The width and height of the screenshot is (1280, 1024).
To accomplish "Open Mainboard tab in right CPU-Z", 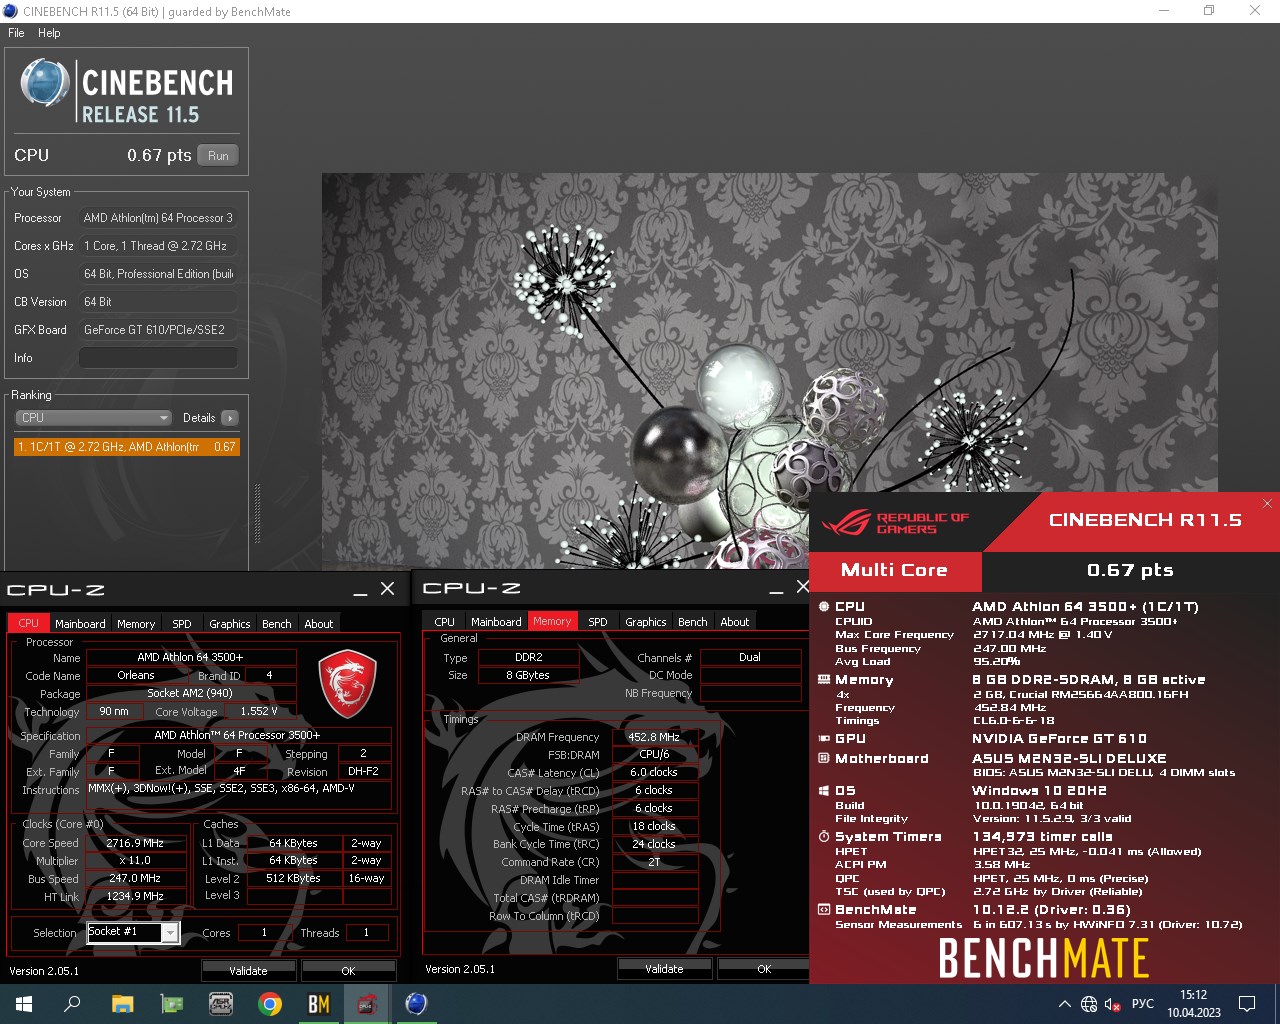I will [496, 622].
